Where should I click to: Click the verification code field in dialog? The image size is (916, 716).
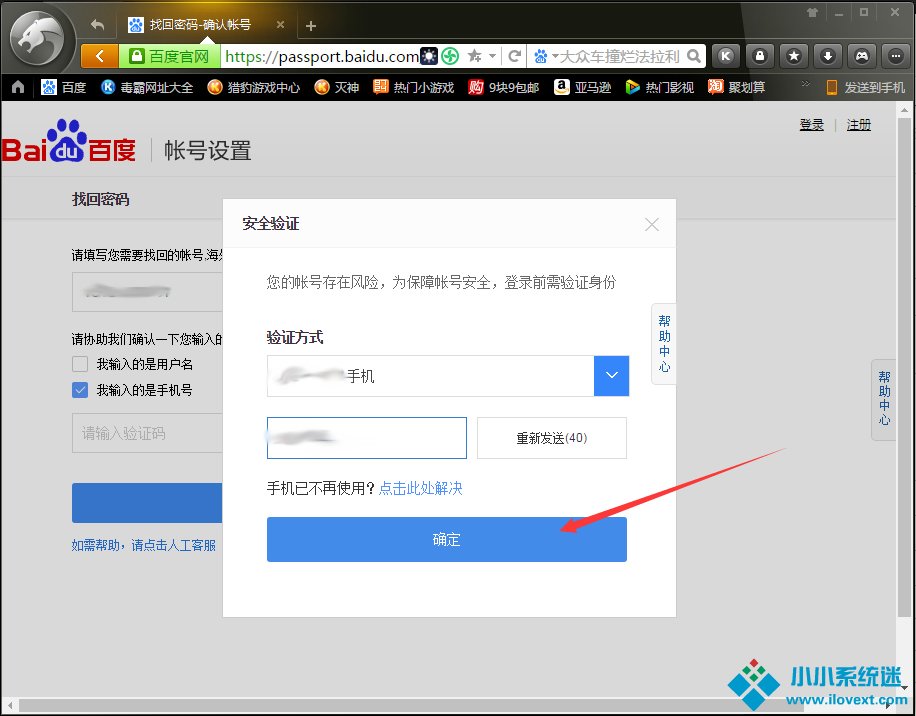367,438
